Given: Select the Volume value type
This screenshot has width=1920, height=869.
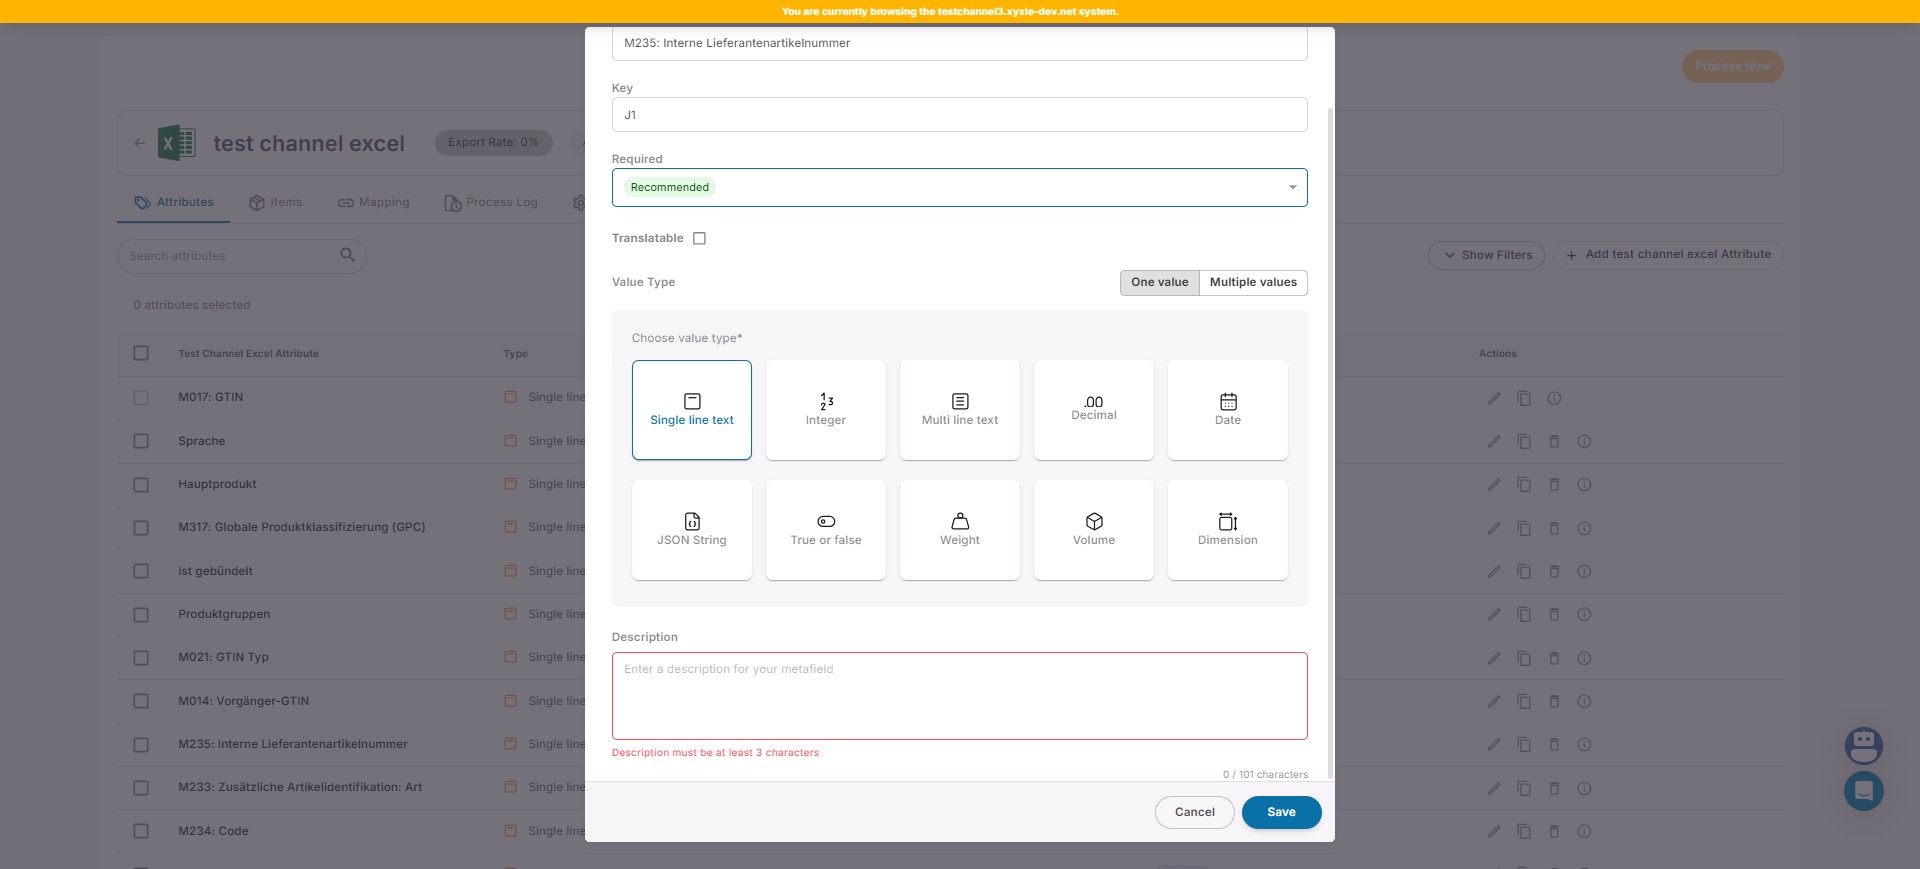Looking at the screenshot, I should coord(1093,530).
